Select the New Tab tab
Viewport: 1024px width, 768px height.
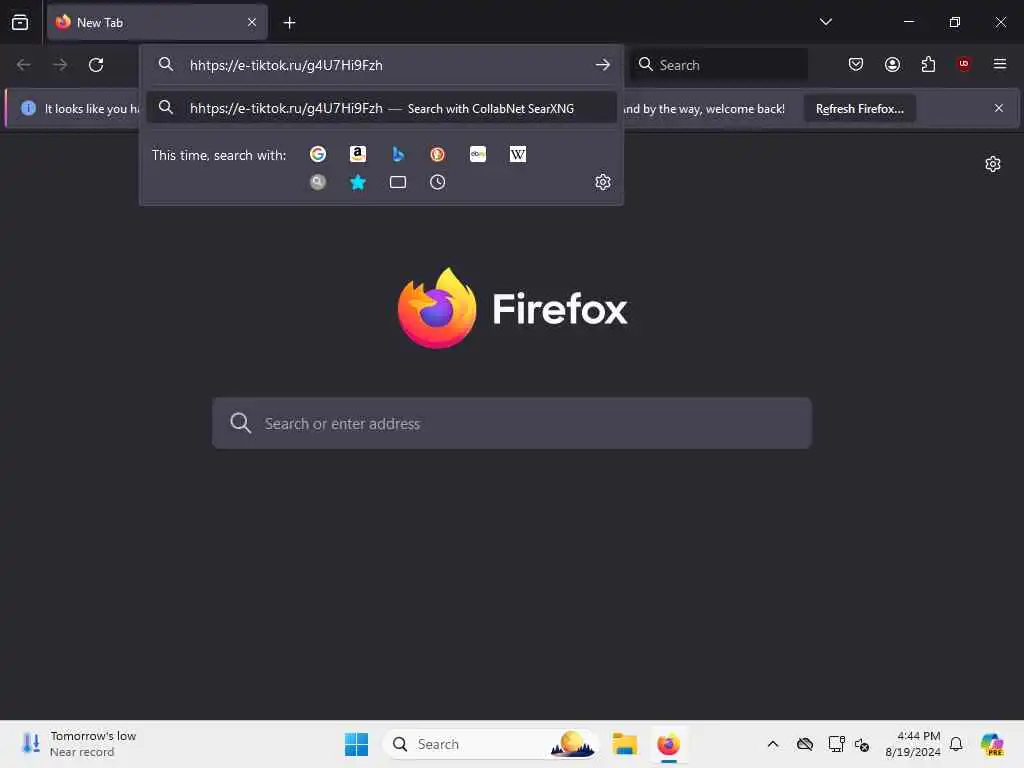[157, 22]
